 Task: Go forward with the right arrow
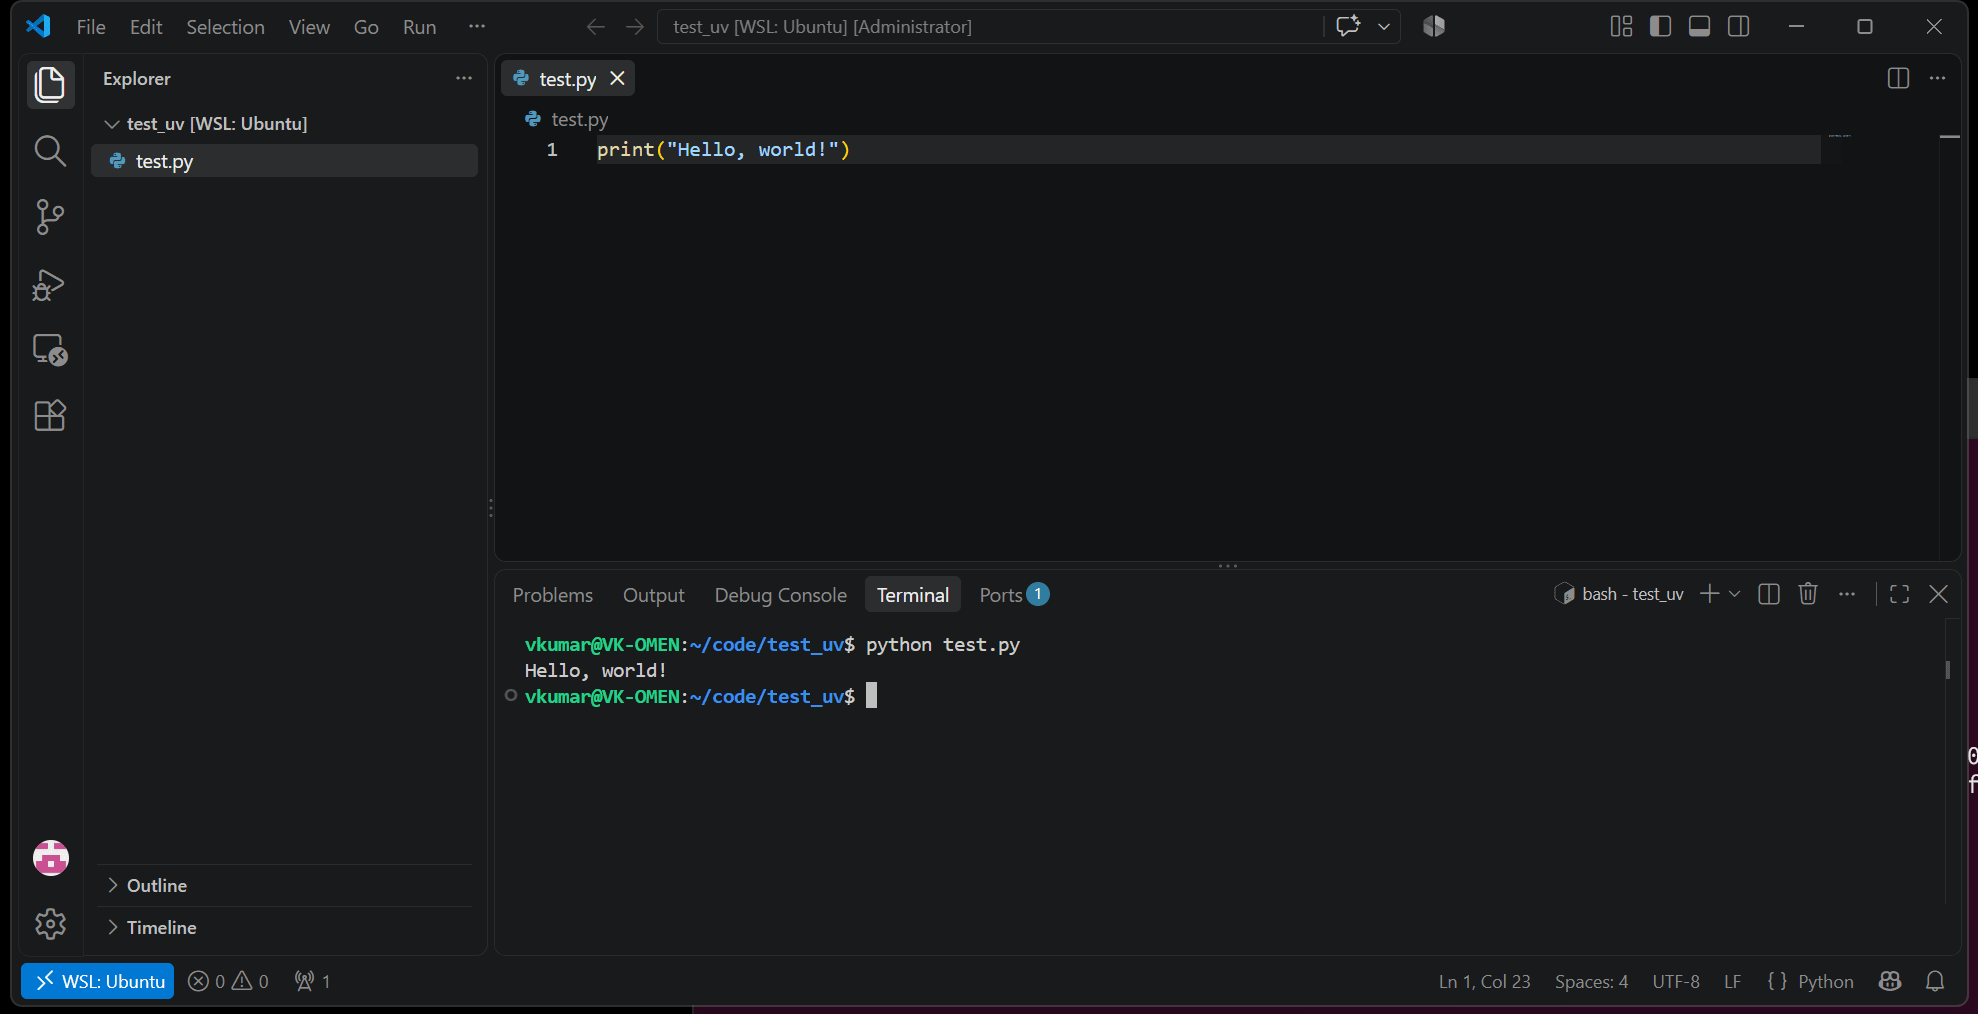coord(635,27)
